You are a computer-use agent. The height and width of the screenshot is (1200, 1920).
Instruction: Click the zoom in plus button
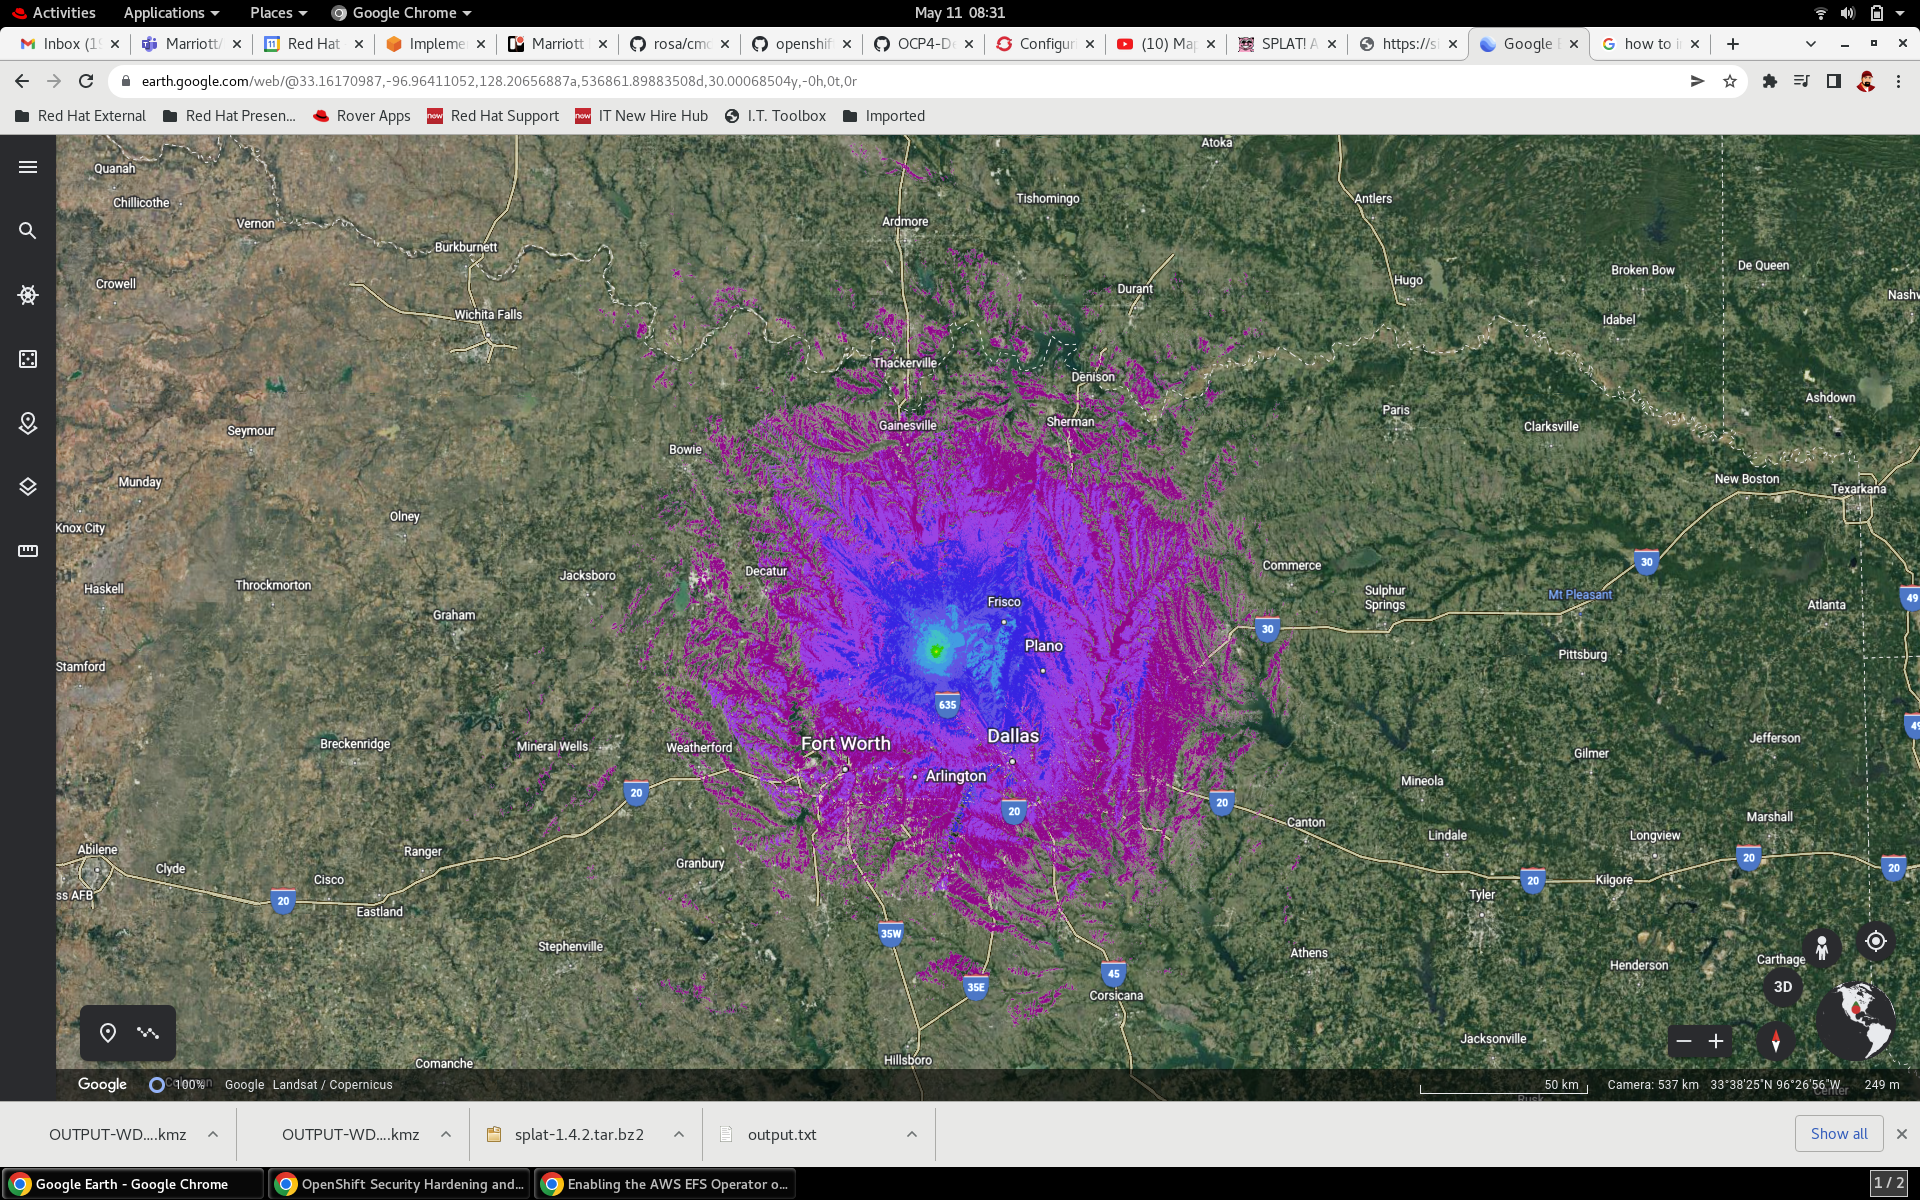tap(1716, 1041)
